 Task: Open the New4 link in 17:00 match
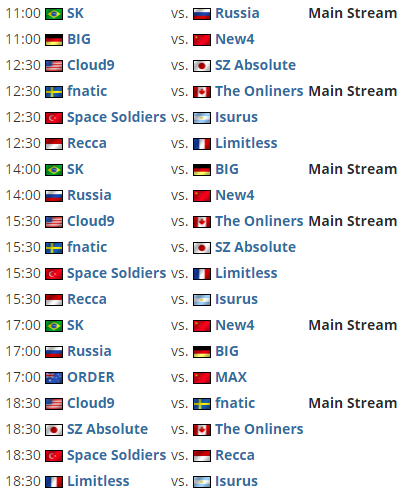point(235,325)
